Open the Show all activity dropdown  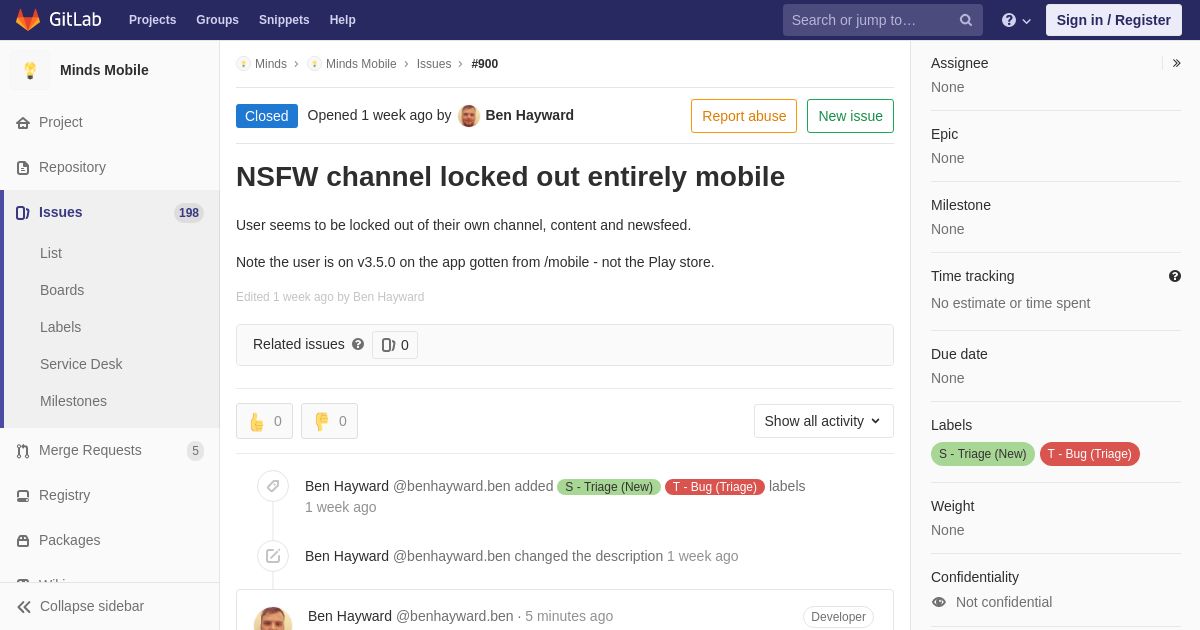[824, 421]
